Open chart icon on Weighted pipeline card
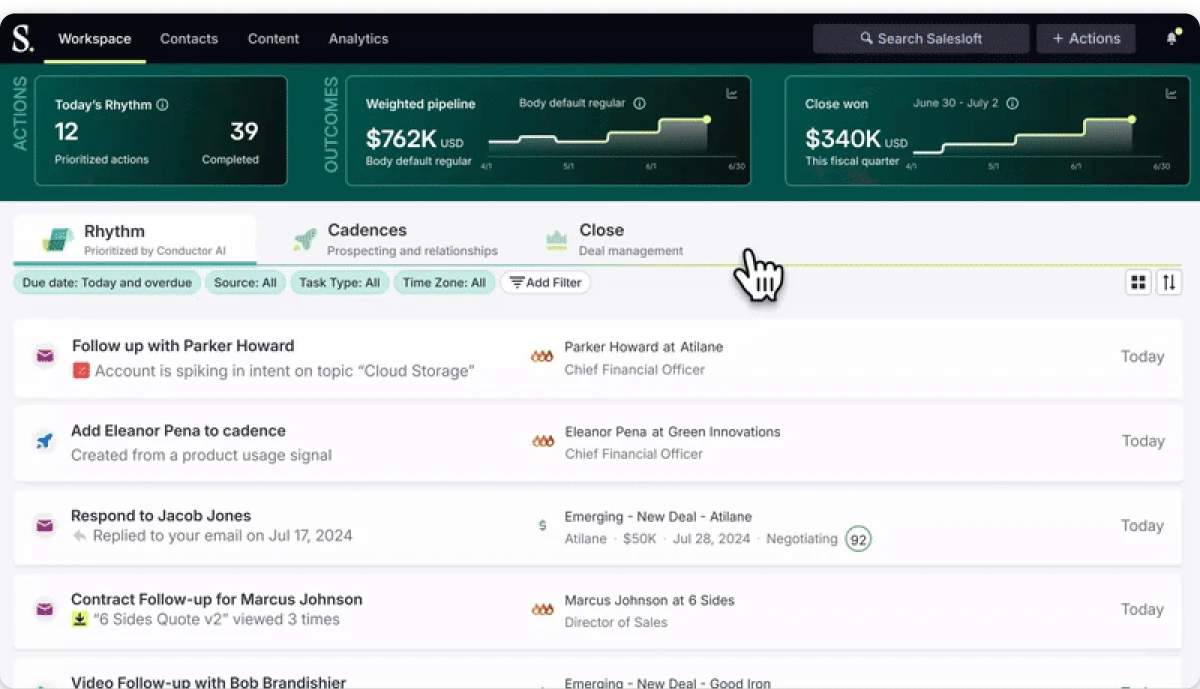This screenshot has width=1200, height=689. coord(732,94)
